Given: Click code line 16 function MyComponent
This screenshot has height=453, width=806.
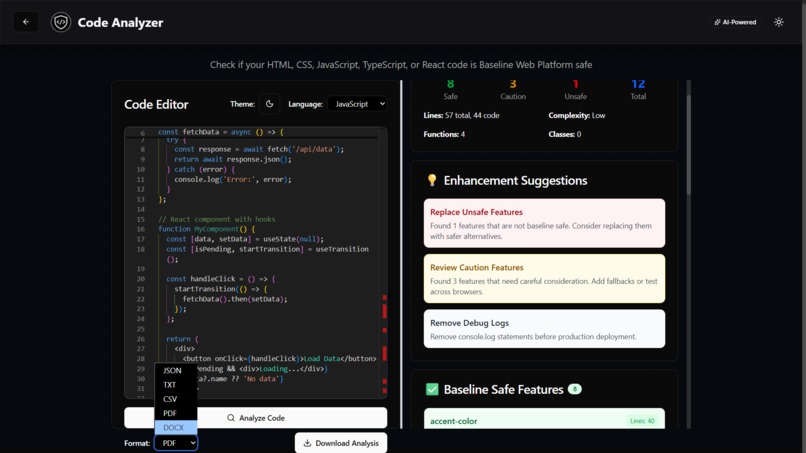Looking at the screenshot, I should (207, 229).
